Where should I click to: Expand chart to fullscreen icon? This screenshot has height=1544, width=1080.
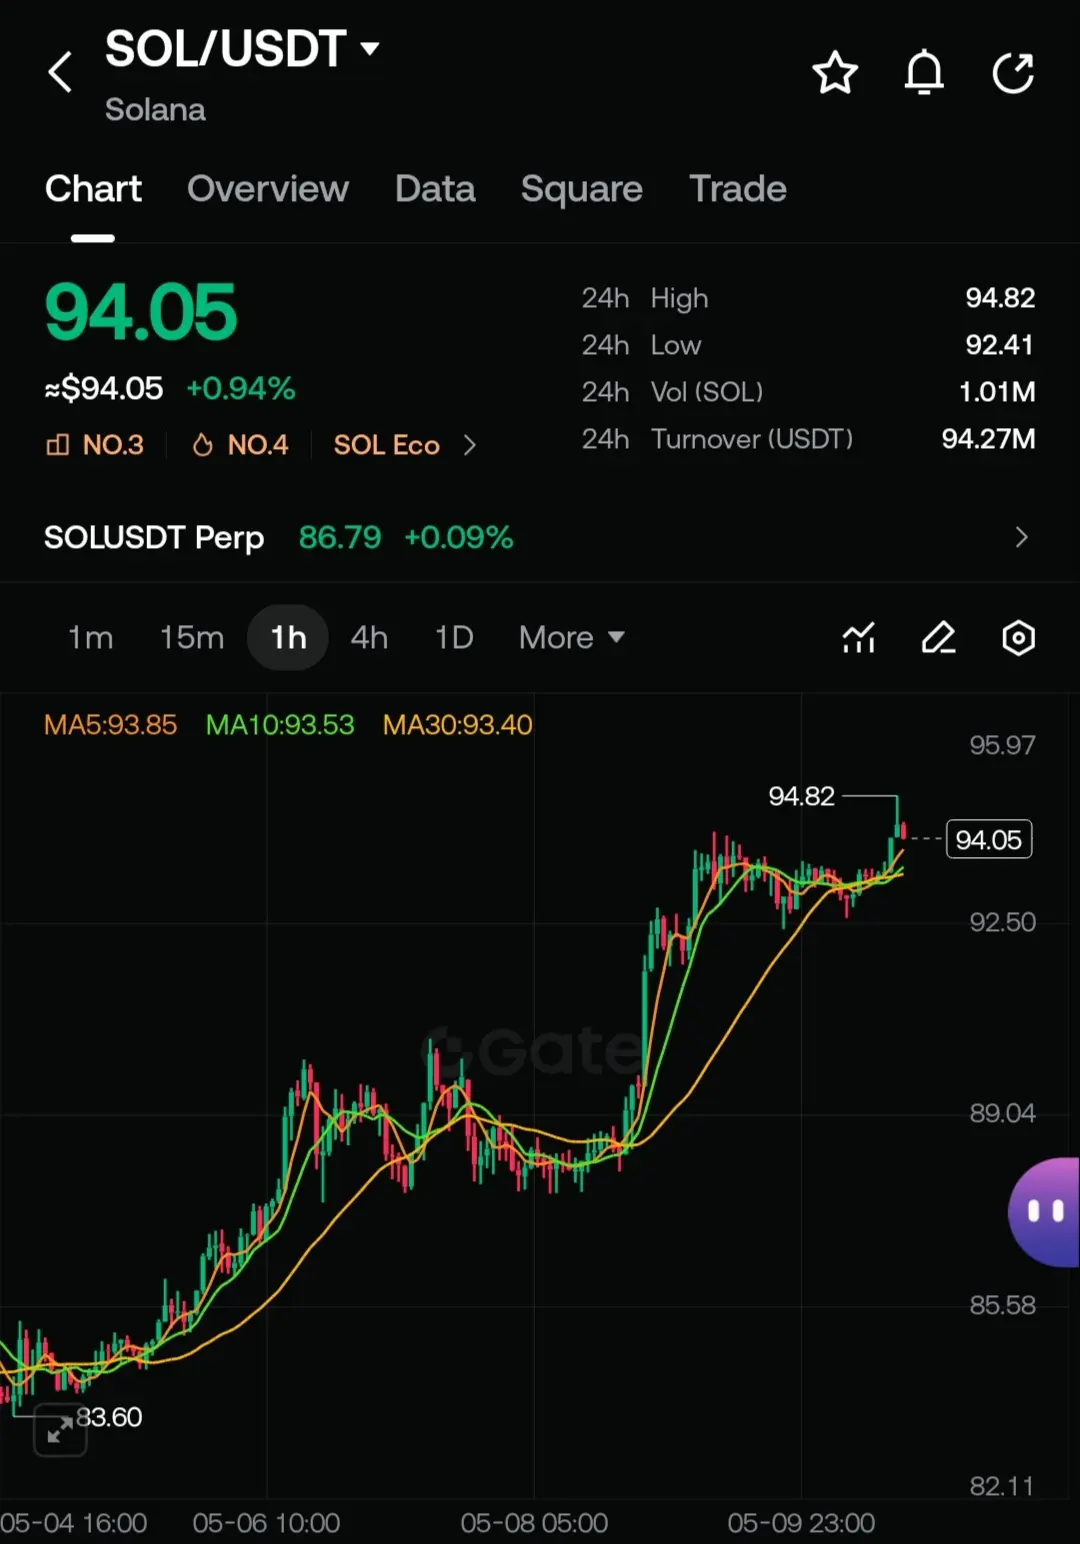pos(60,1430)
